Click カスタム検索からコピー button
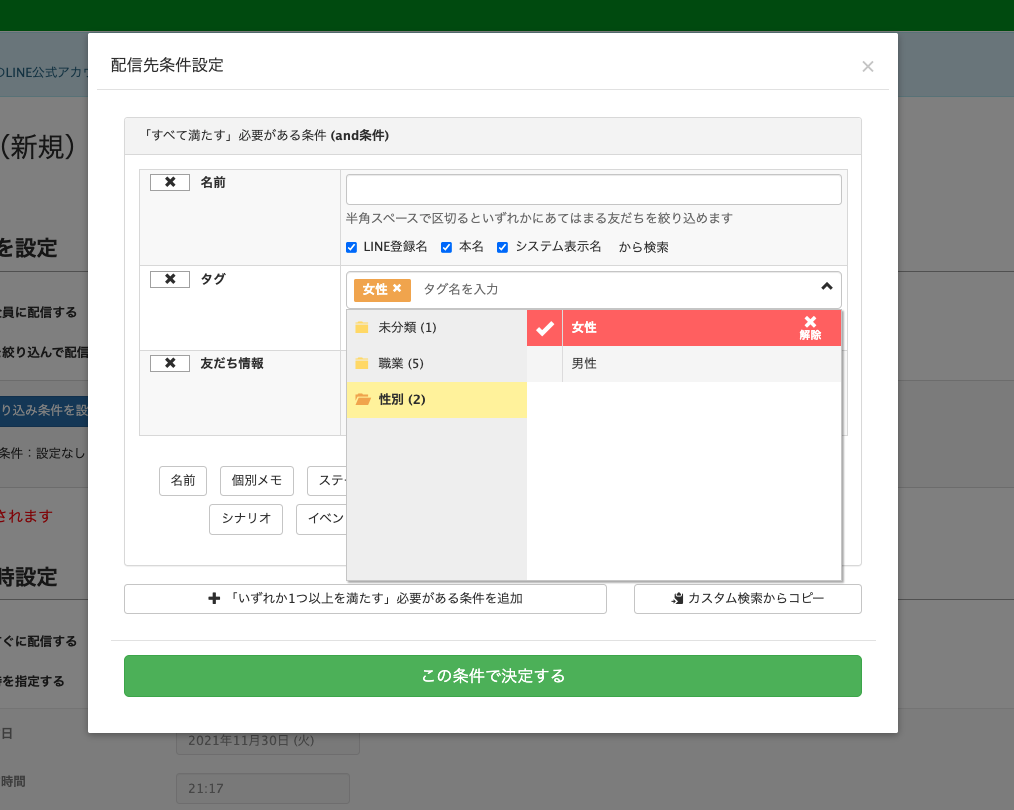This screenshot has width=1014, height=810. [x=748, y=599]
